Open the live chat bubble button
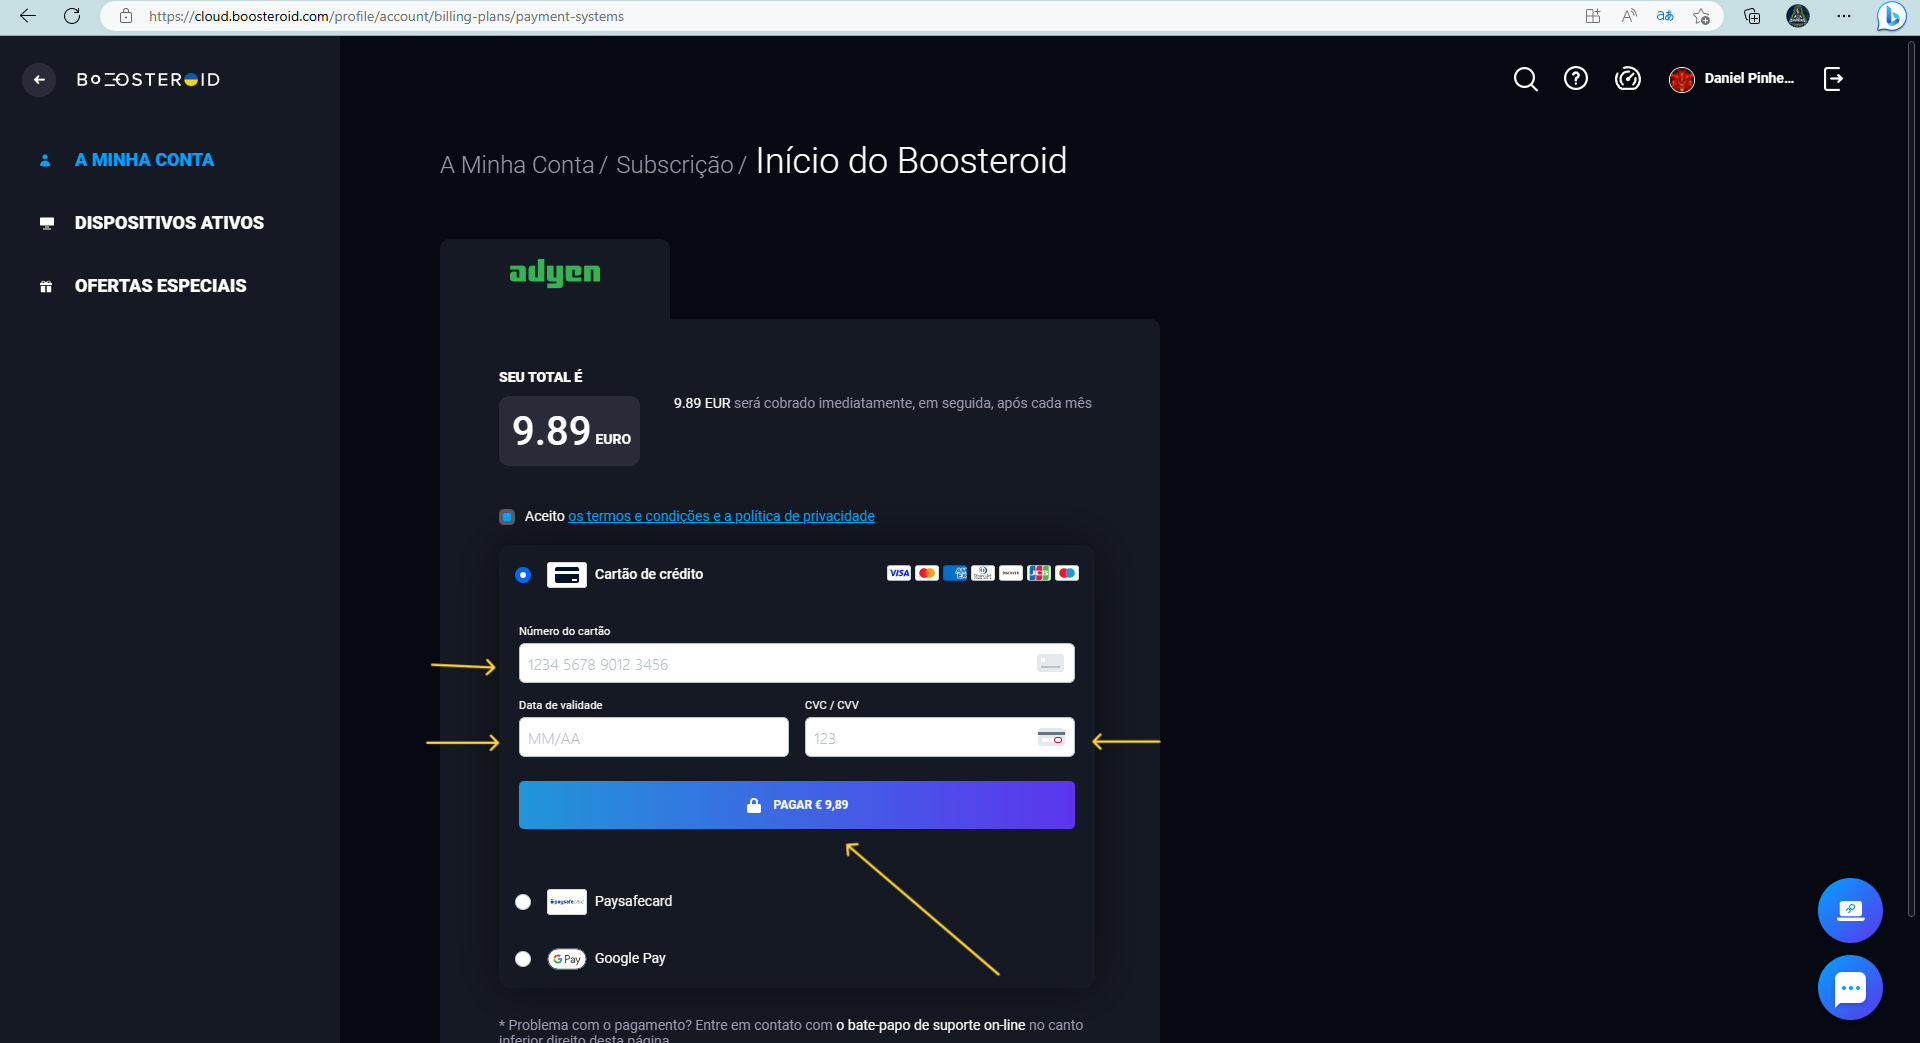 pos(1850,988)
